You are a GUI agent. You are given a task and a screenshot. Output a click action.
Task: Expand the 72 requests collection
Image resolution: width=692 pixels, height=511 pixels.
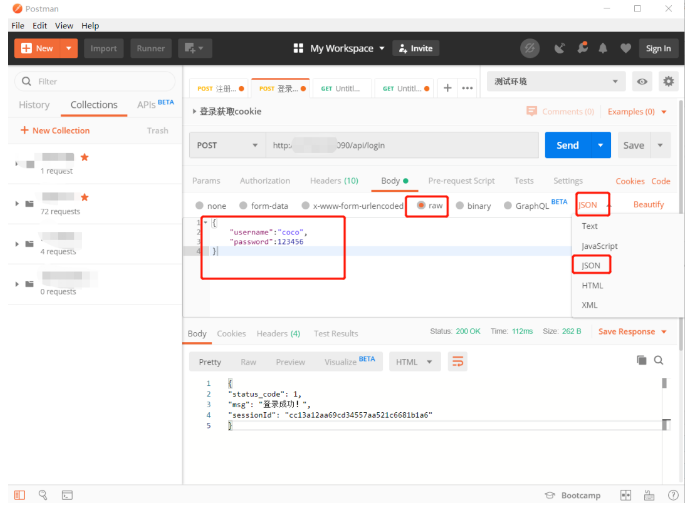[17, 203]
